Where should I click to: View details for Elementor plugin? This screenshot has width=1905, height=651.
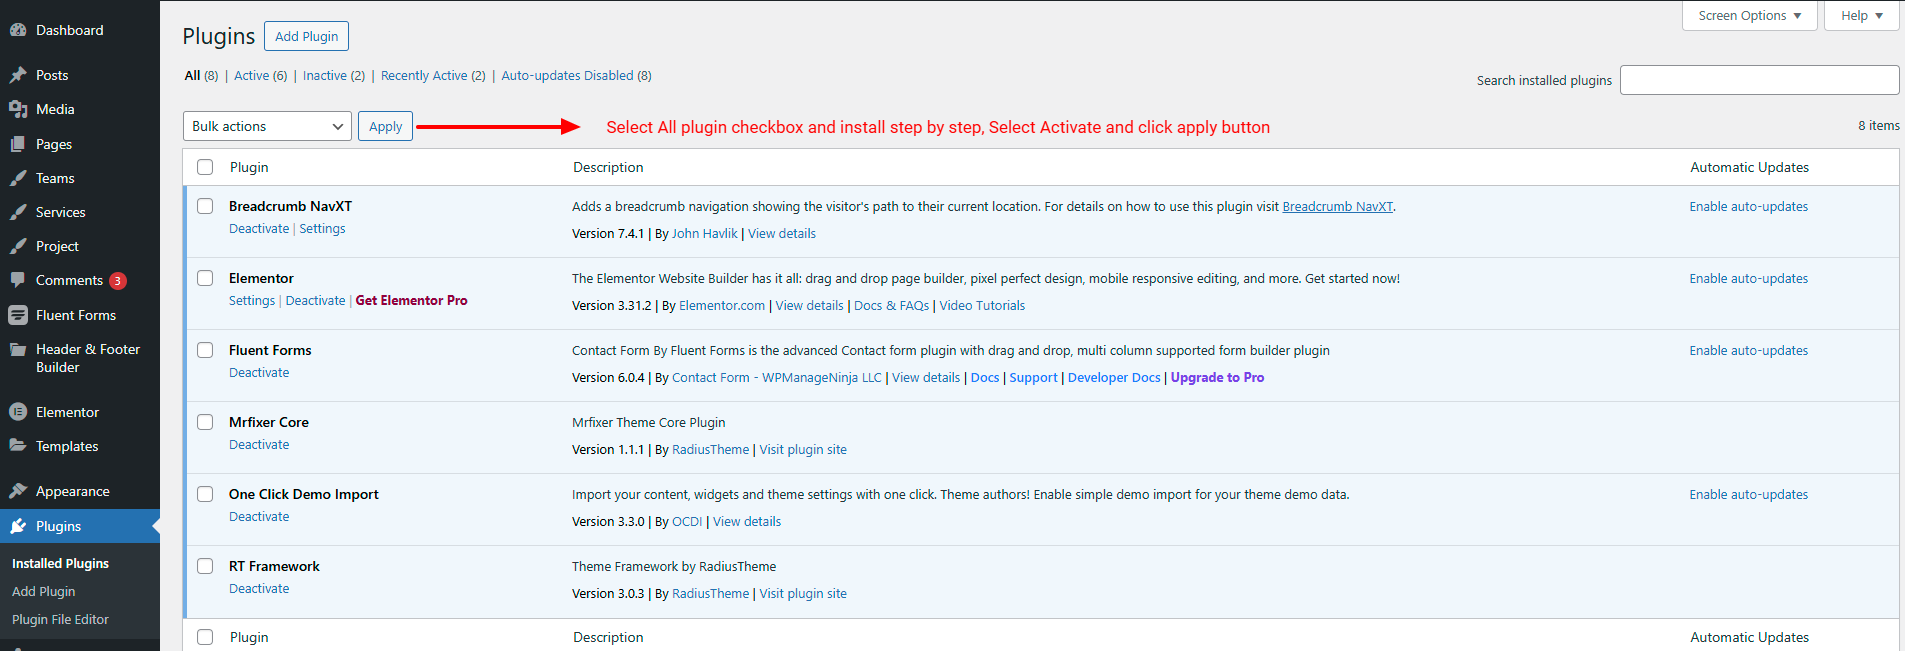809,305
